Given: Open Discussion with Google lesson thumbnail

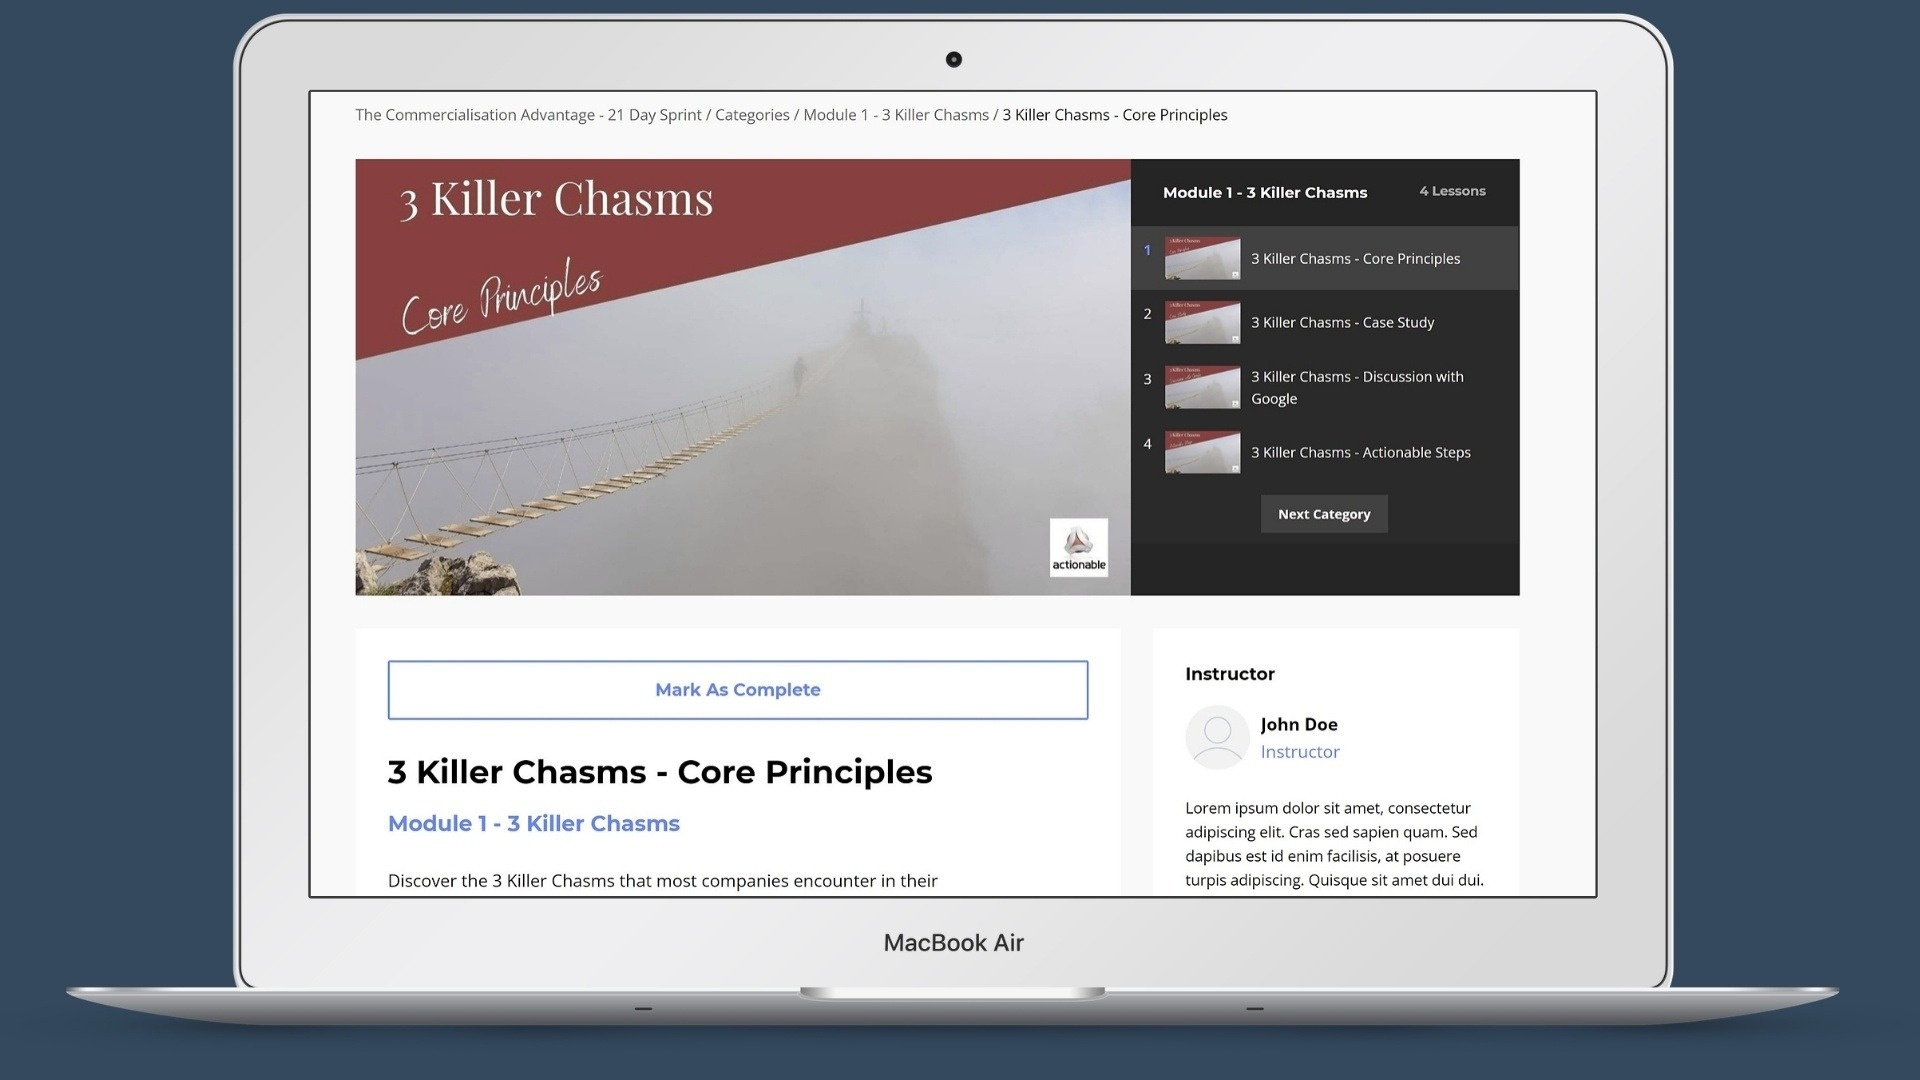Looking at the screenshot, I should click(x=1202, y=387).
